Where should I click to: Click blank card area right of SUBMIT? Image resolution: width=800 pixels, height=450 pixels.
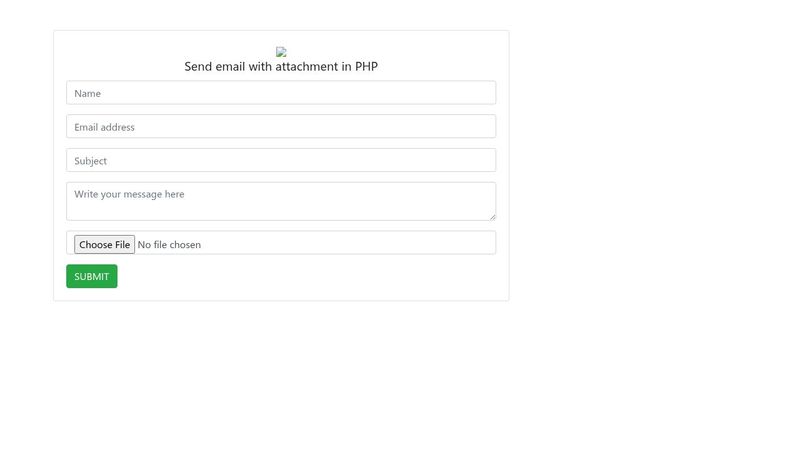pyautogui.click(x=300, y=276)
